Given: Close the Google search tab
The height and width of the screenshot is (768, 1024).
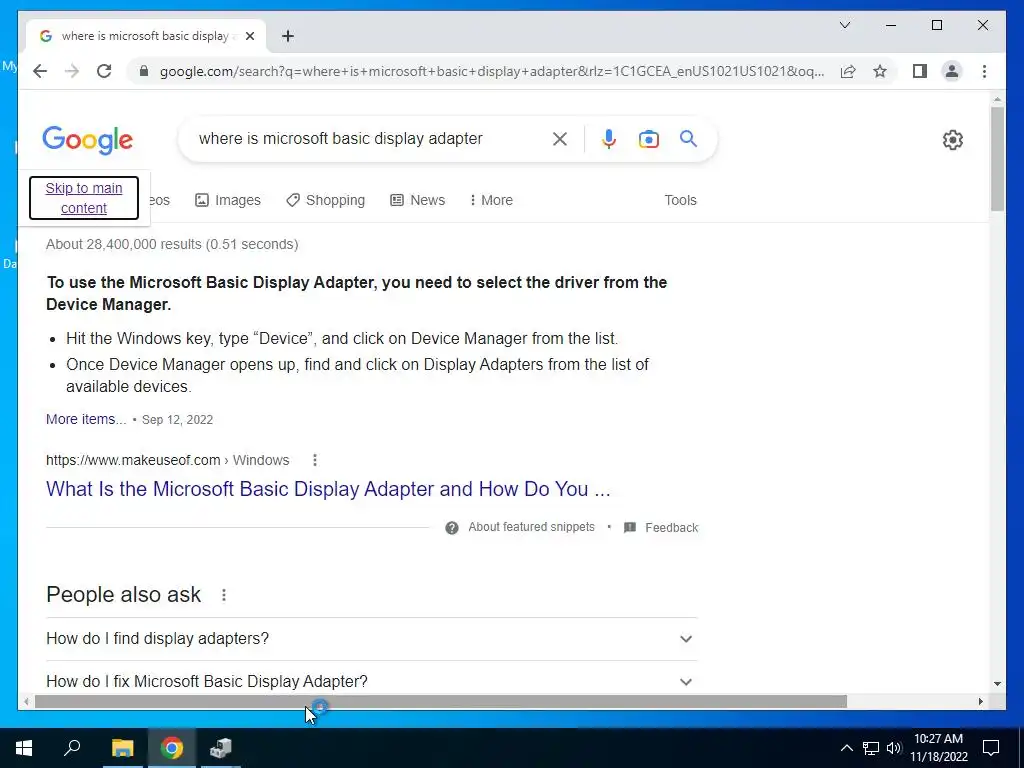Looking at the screenshot, I should coord(249,36).
